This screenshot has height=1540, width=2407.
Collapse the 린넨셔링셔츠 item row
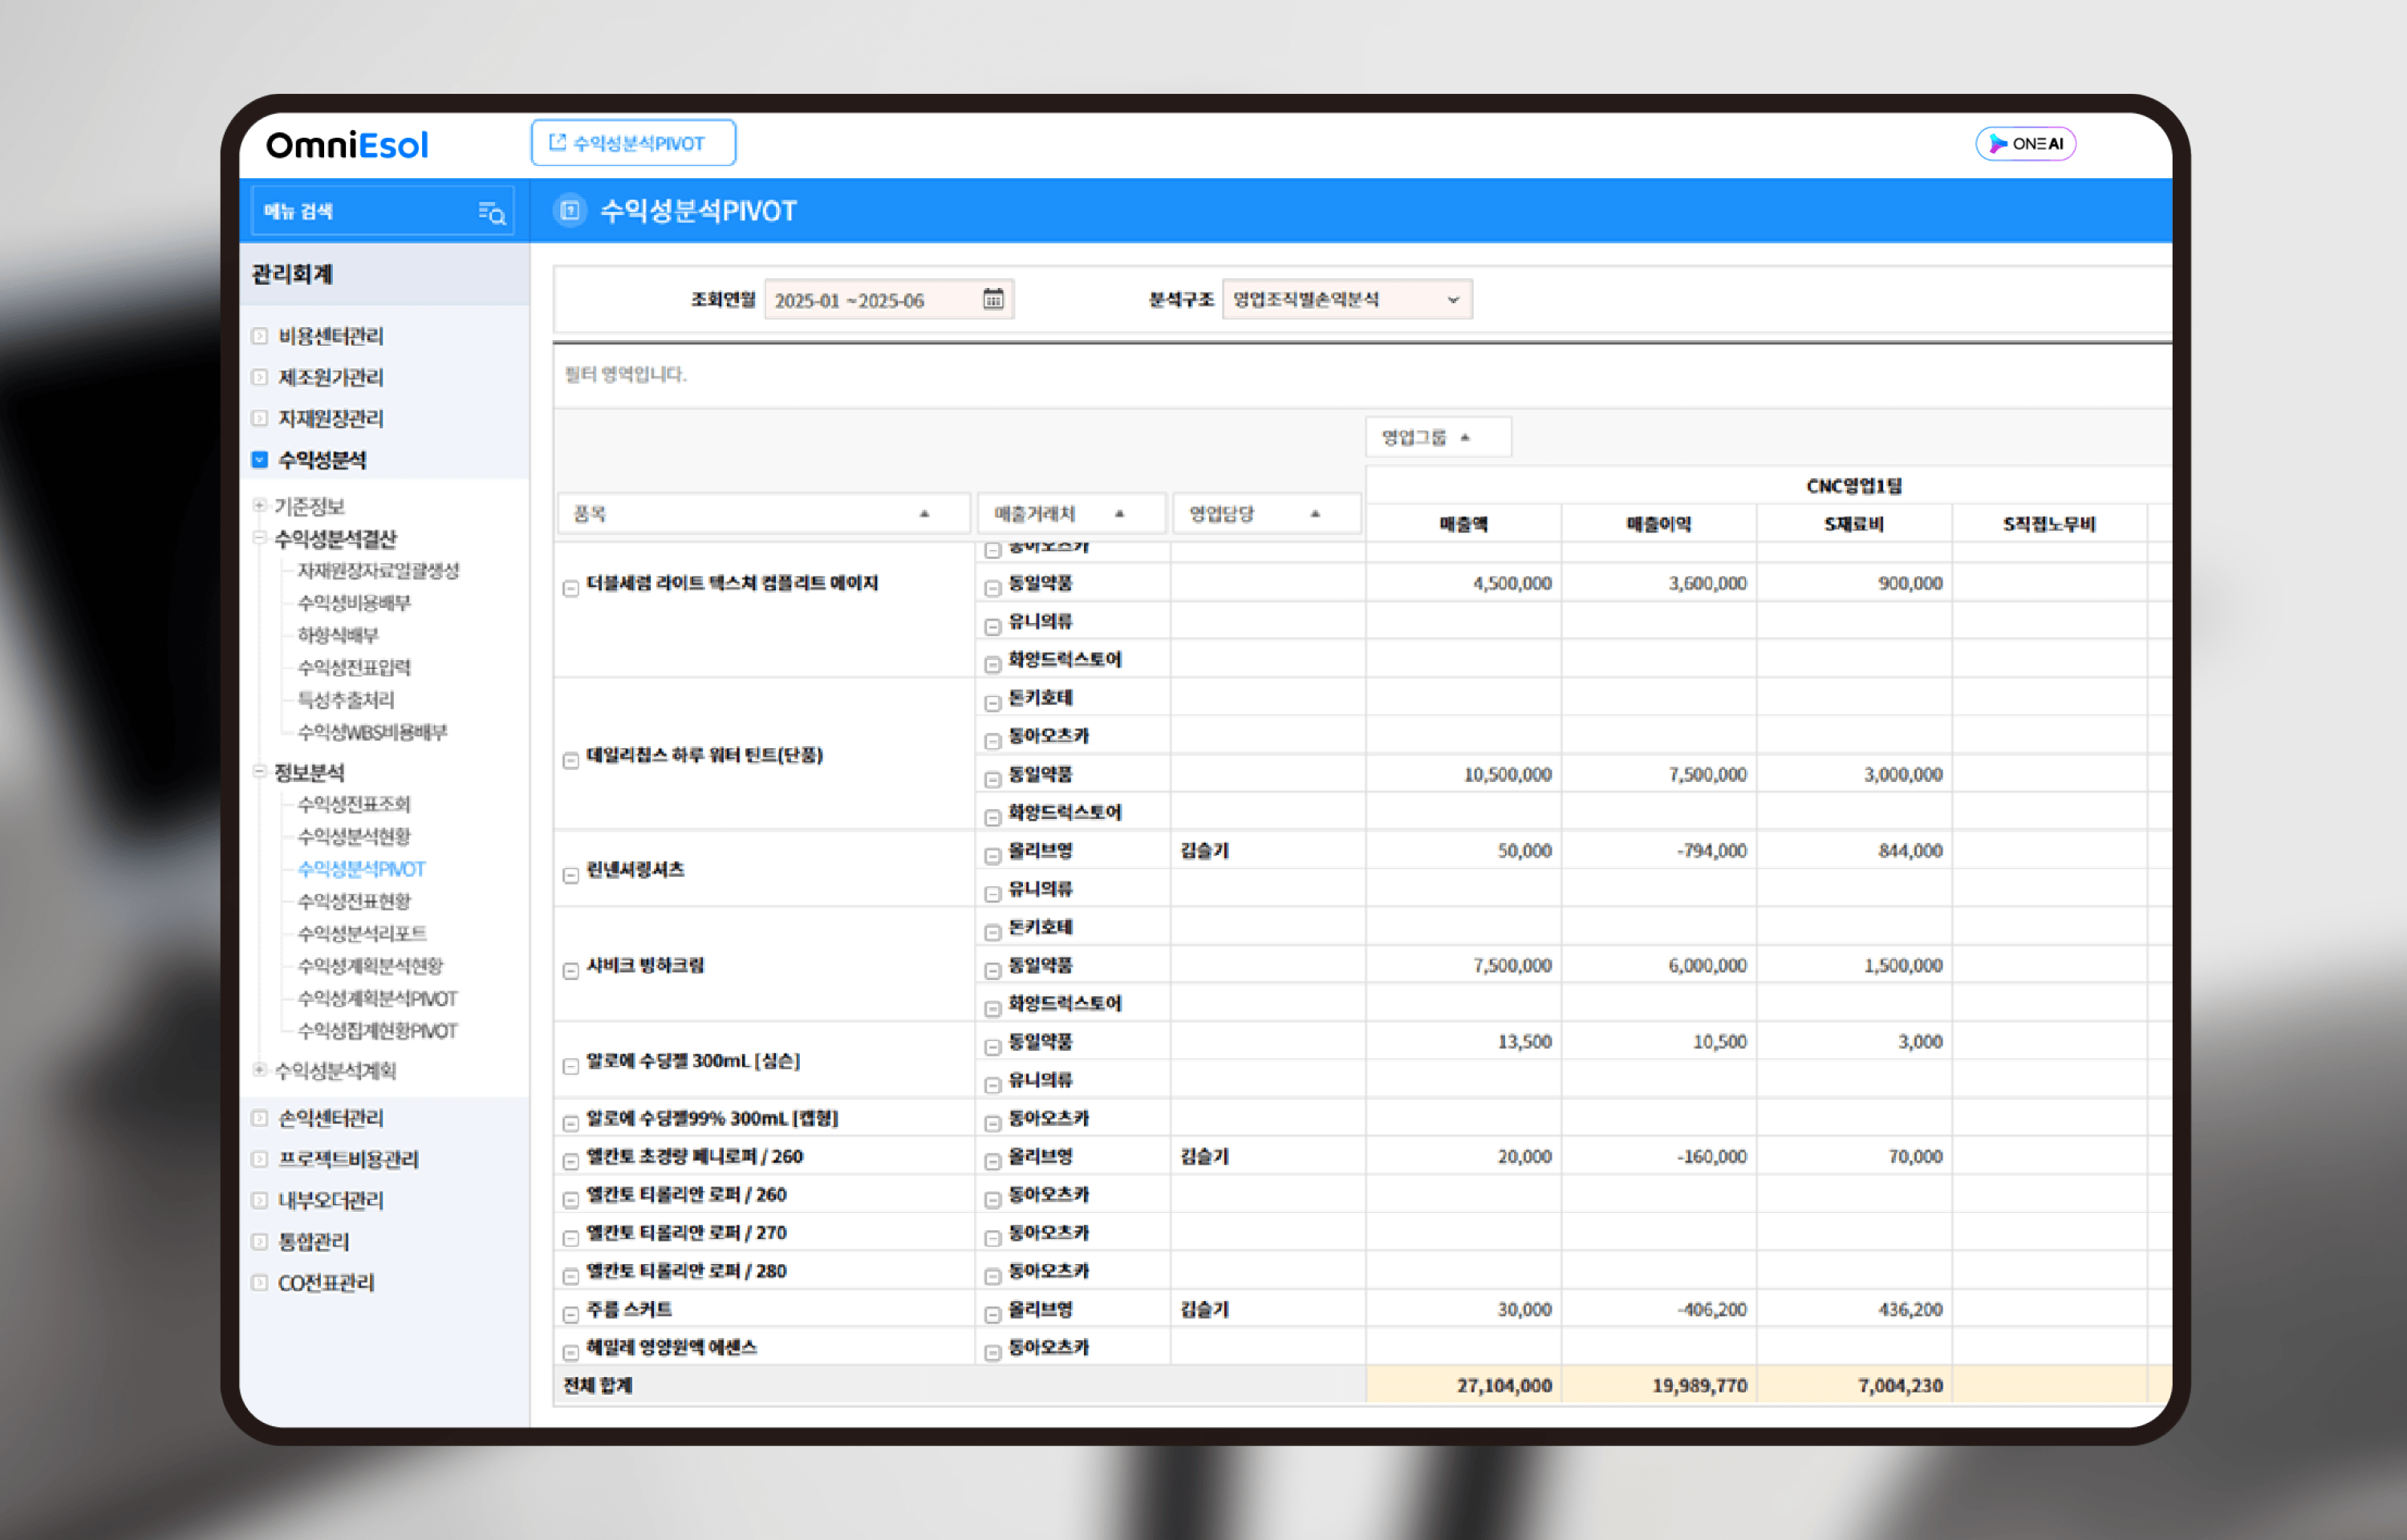point(571,876)
